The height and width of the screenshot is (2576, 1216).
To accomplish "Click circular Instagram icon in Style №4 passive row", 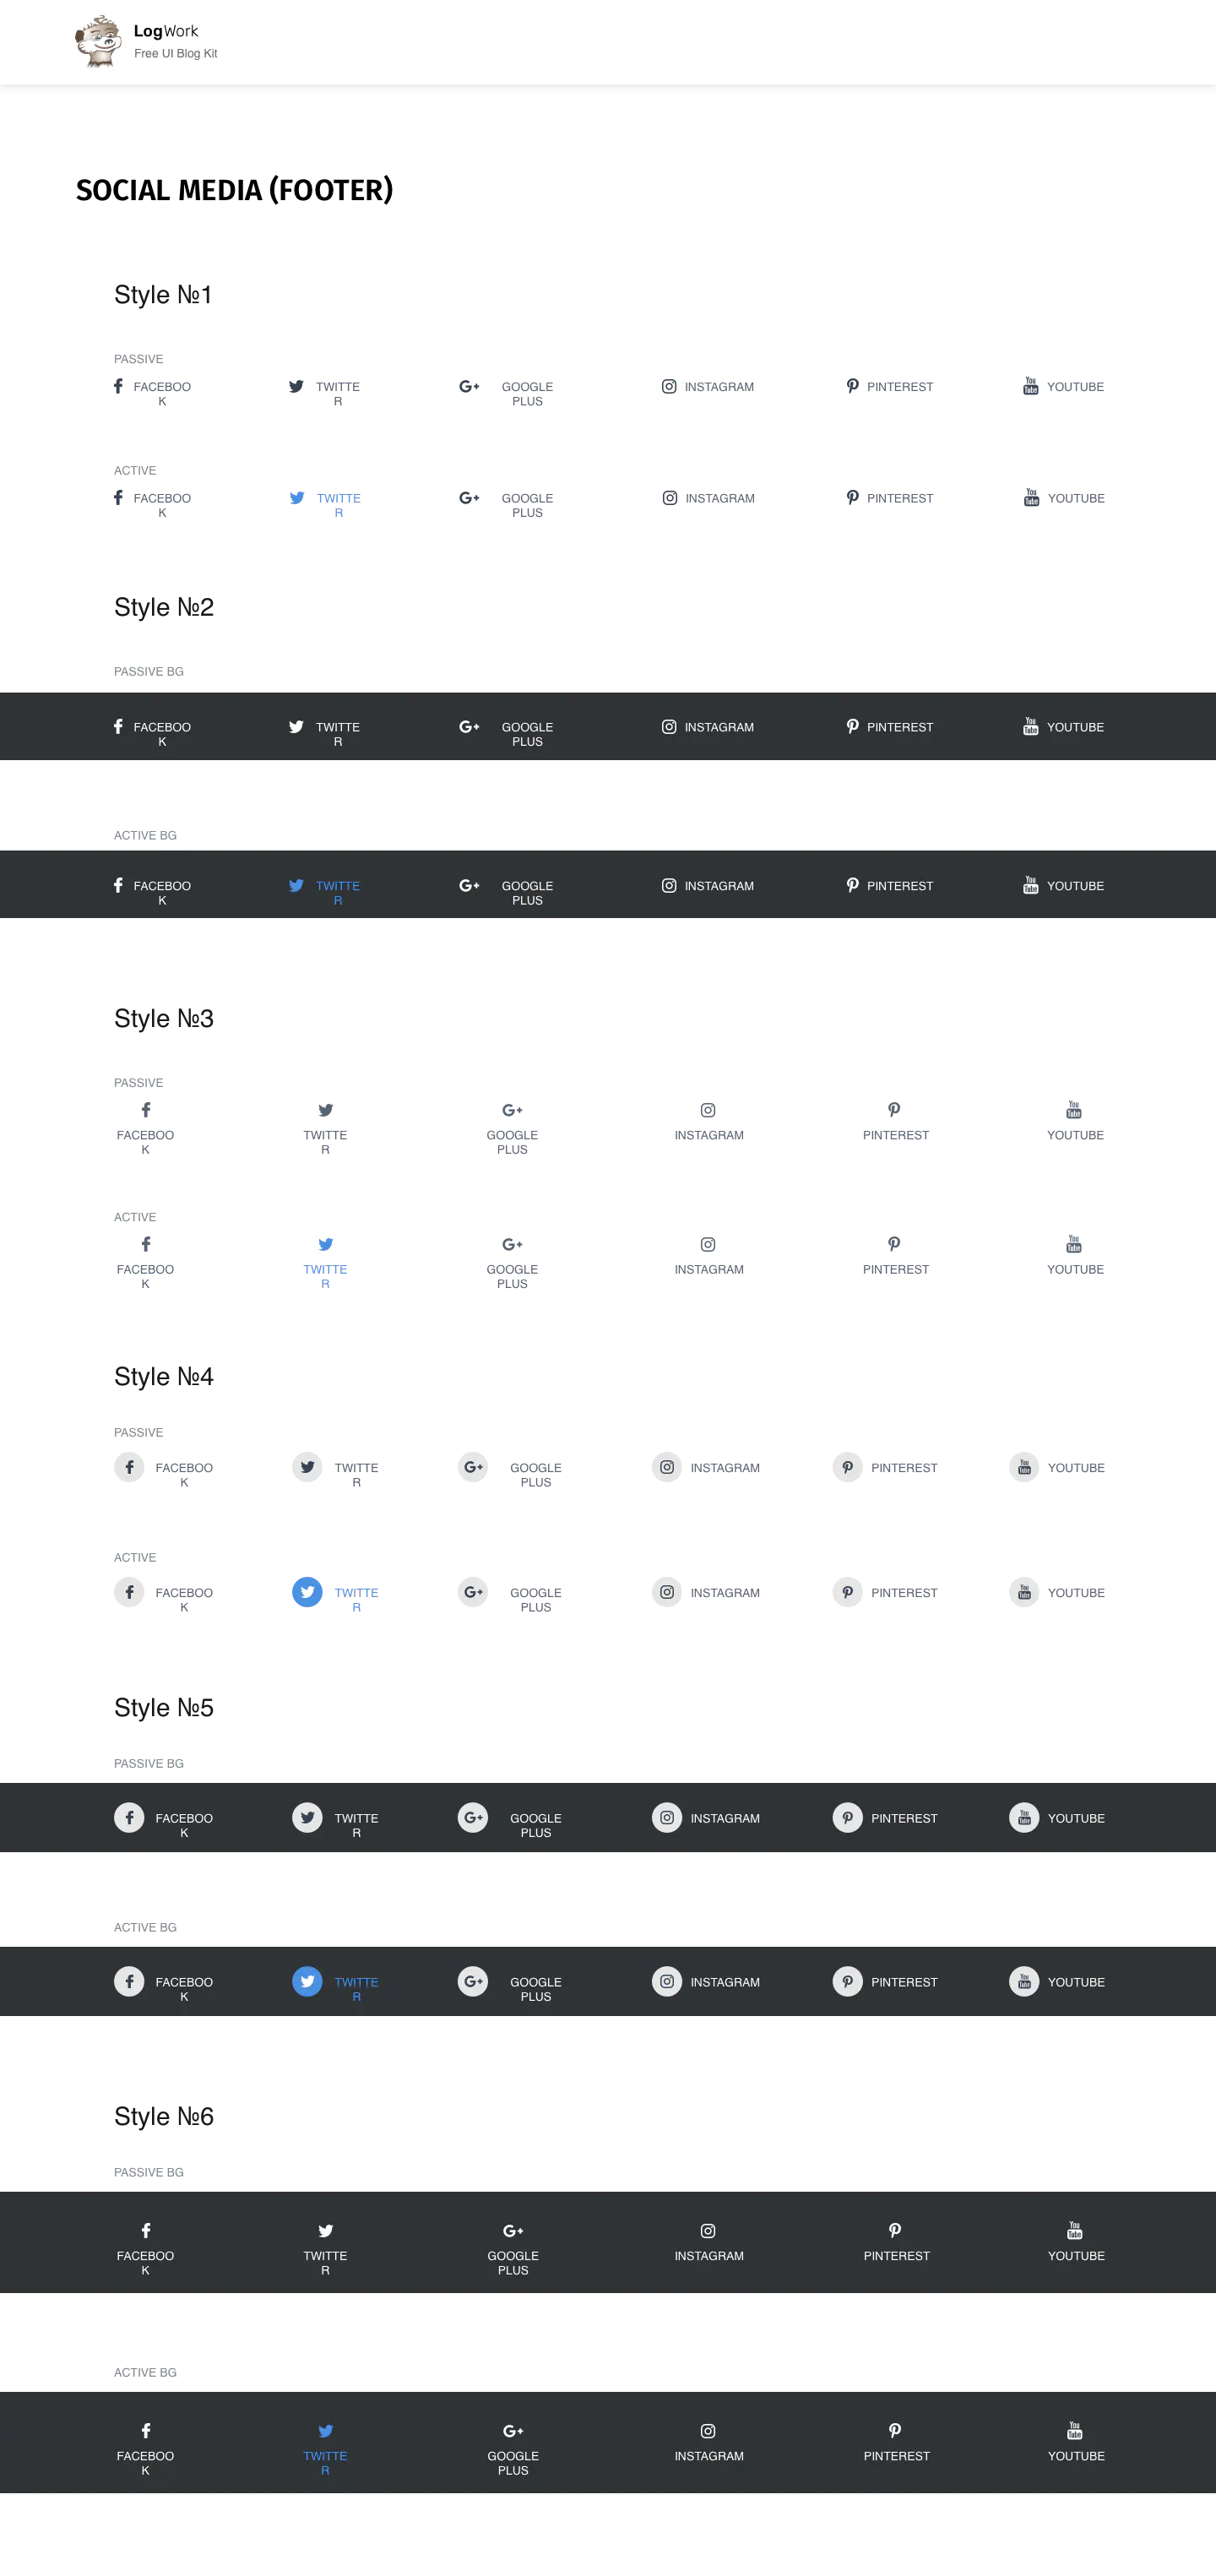I will [x=667, y=1467].
